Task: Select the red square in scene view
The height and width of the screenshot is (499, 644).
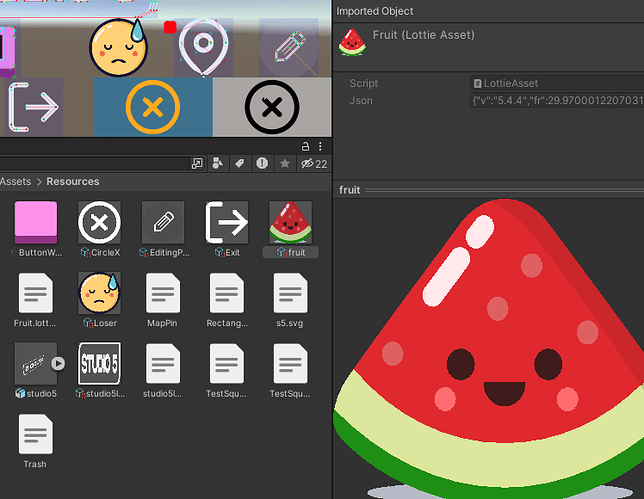Action: 170,27
